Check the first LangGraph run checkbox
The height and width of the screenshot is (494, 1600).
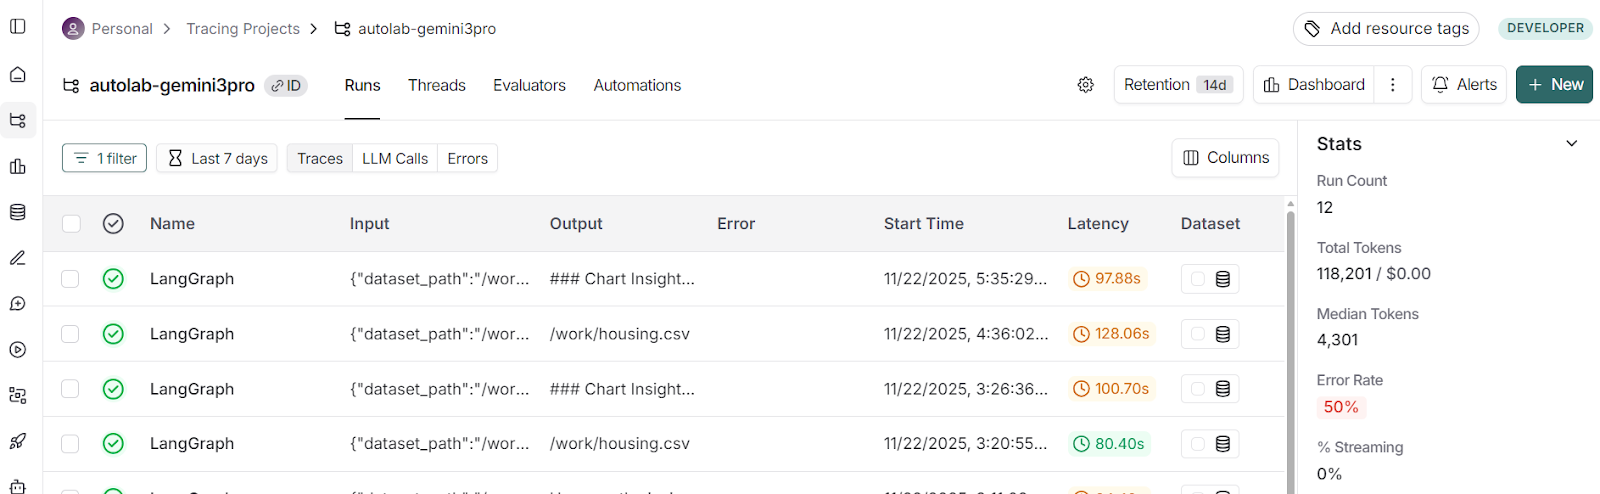coord(70,279)
